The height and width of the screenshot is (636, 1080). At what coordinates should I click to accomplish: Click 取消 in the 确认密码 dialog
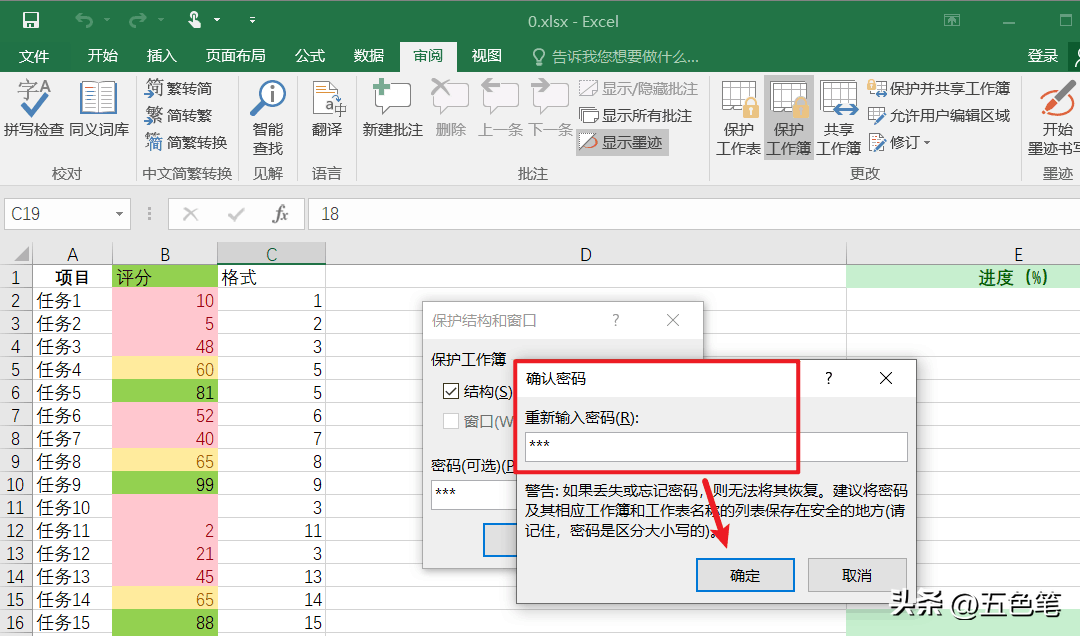[x=857, y=575]
